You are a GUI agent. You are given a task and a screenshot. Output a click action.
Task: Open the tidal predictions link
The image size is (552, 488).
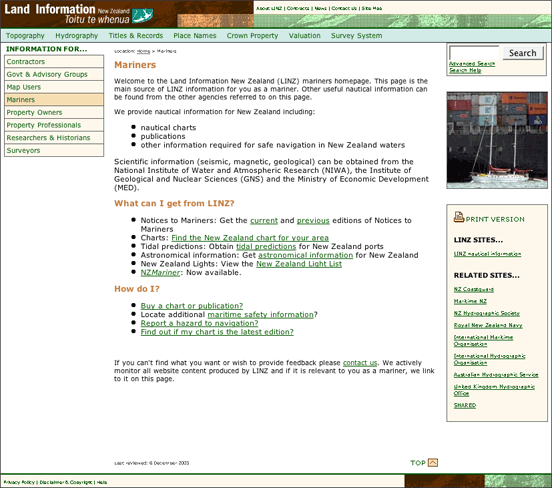pyautogui.click(x=266, y=246)
